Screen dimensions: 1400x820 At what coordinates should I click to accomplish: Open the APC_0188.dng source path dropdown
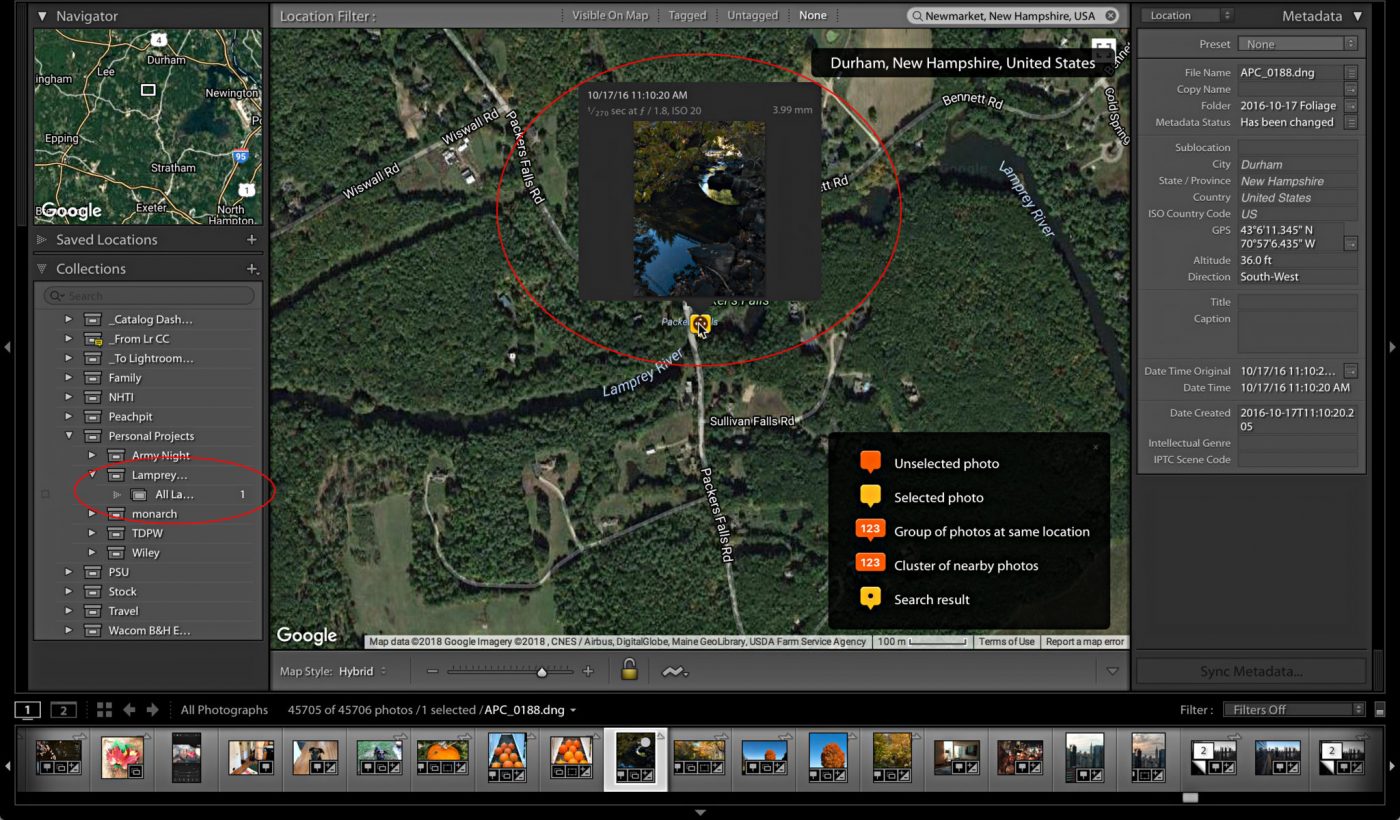[531, 710]
